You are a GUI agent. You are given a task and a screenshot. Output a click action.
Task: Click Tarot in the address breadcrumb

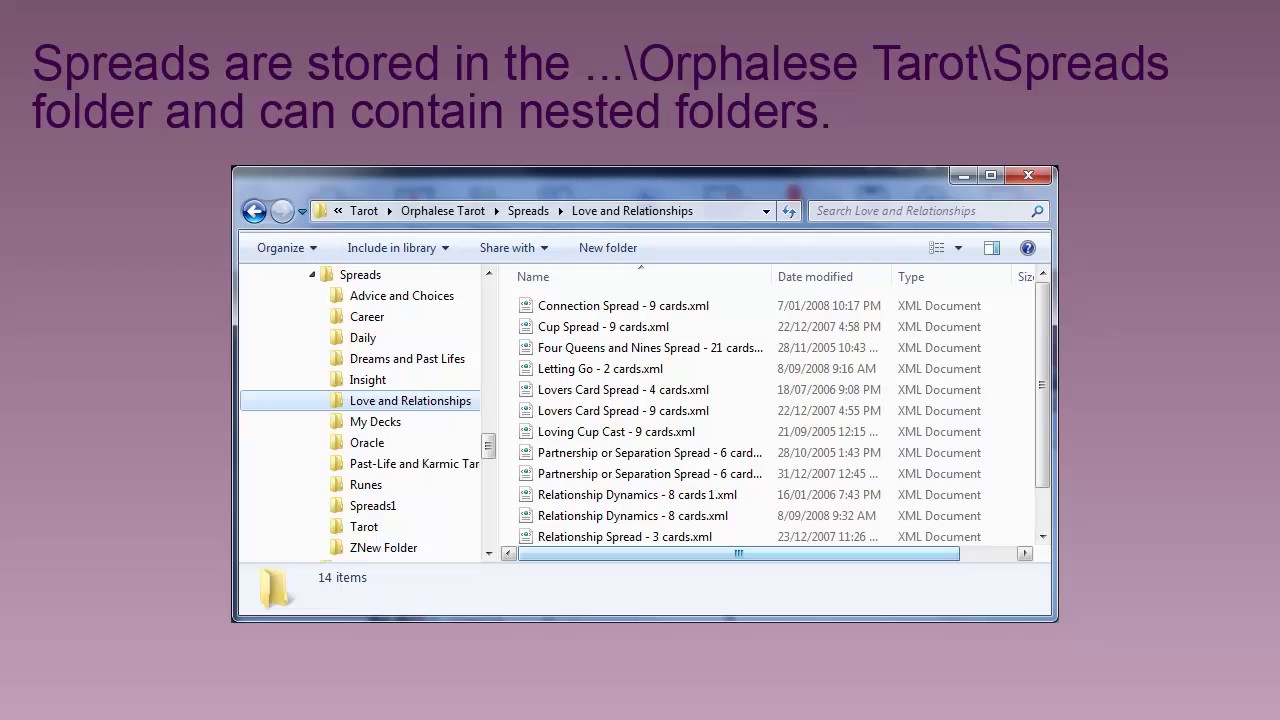(364, 211)
